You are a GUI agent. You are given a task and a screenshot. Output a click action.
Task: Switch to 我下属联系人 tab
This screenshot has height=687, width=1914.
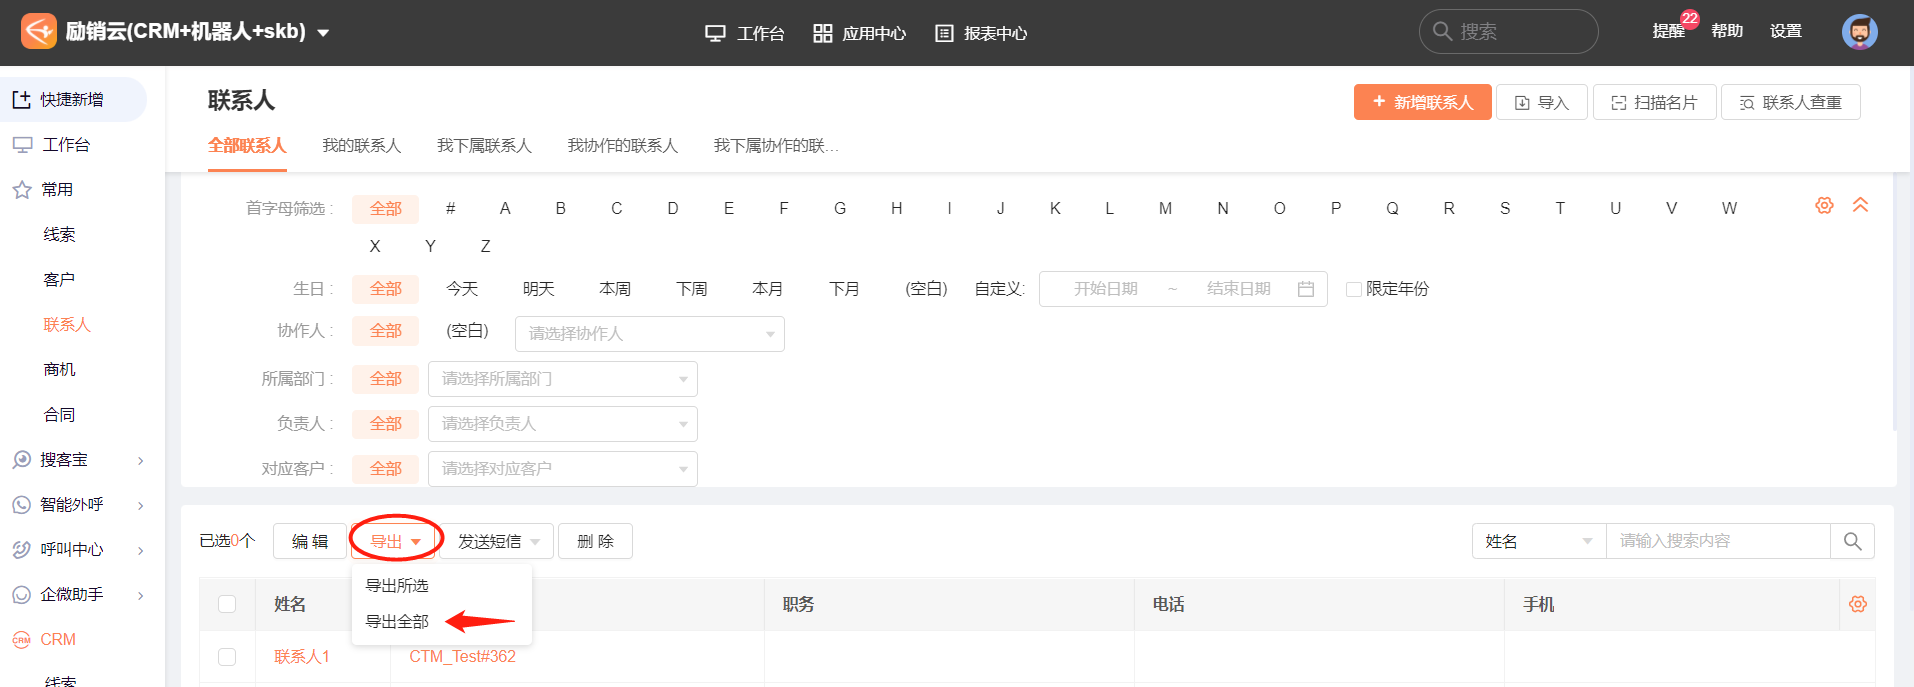click(x=484, y=146)
